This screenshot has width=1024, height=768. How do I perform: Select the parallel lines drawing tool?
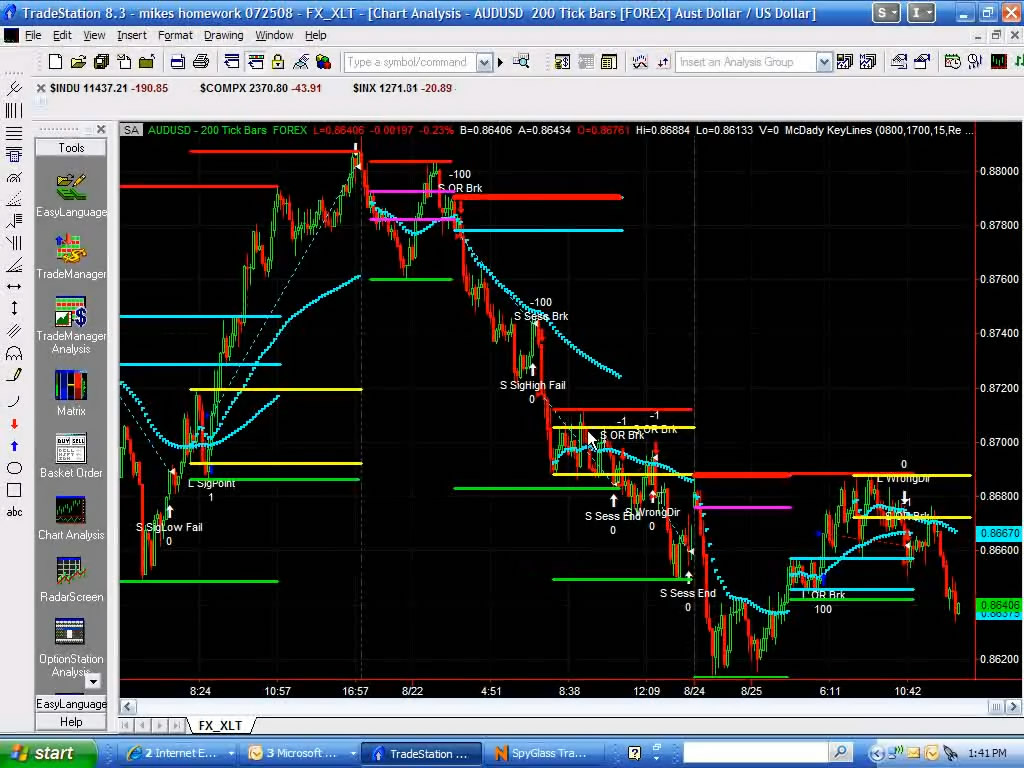tap(14, 331)
